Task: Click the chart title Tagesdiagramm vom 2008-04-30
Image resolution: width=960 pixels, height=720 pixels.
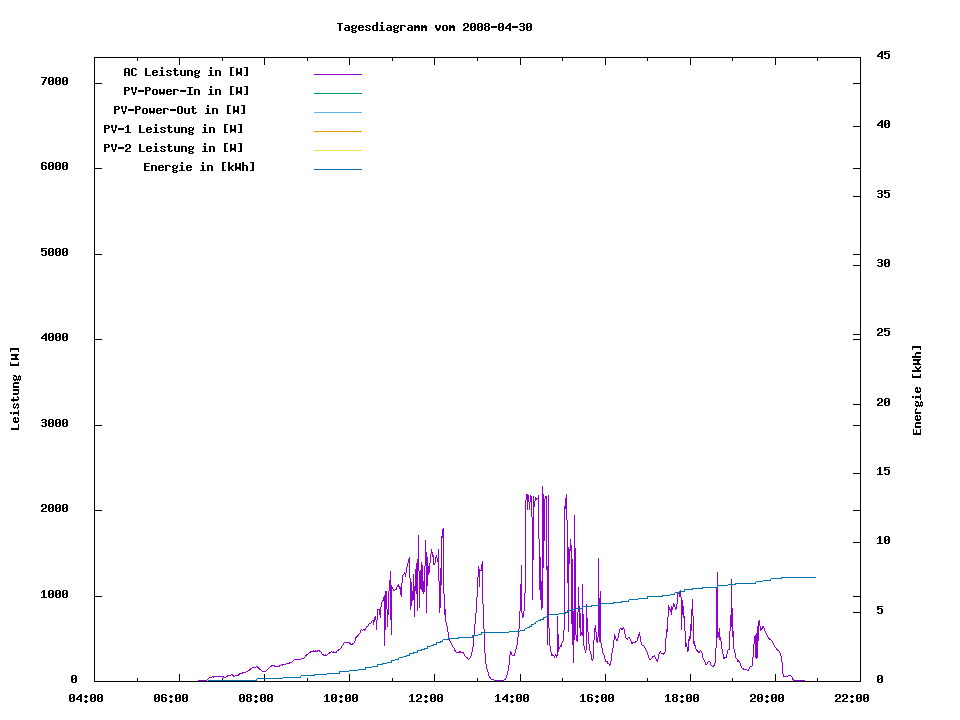Action: click(434, 27)
